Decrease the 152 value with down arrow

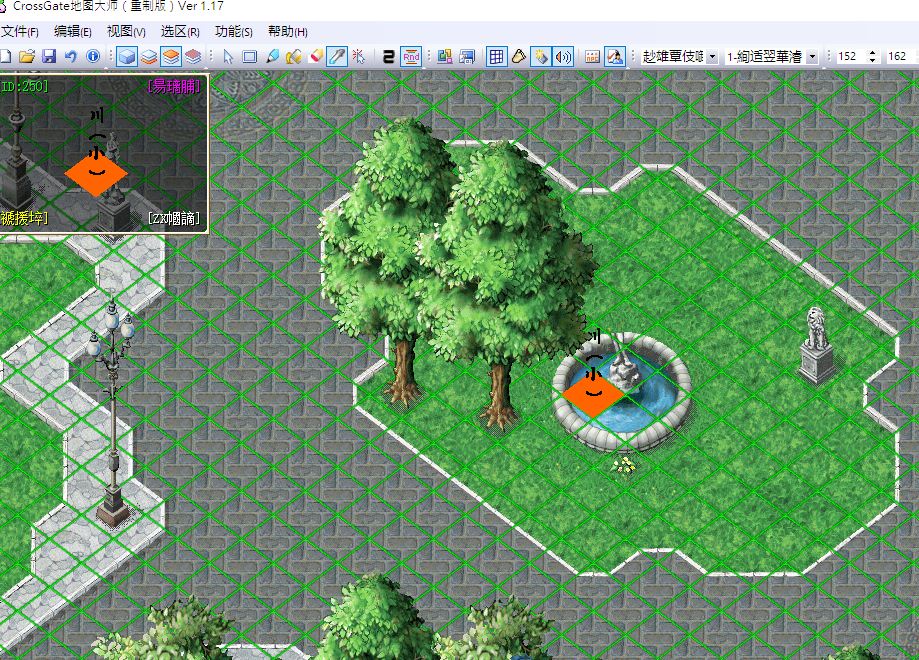click(x=873, y=61)
